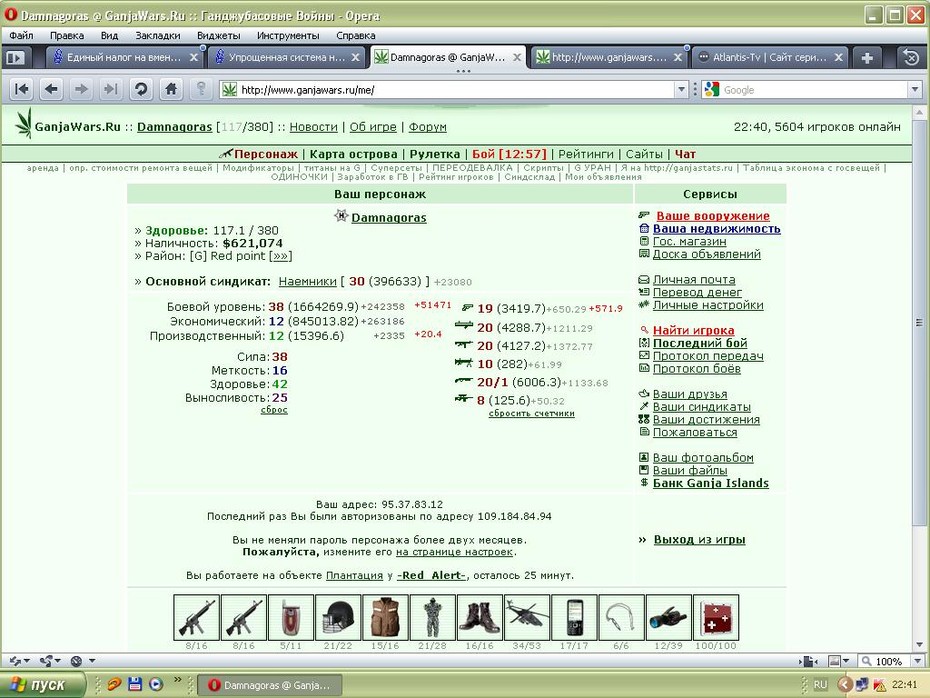The height and width of the screenshot is (698, 930).
Task: Expand hidden system tray icons arrow
Action: (845, 685)
